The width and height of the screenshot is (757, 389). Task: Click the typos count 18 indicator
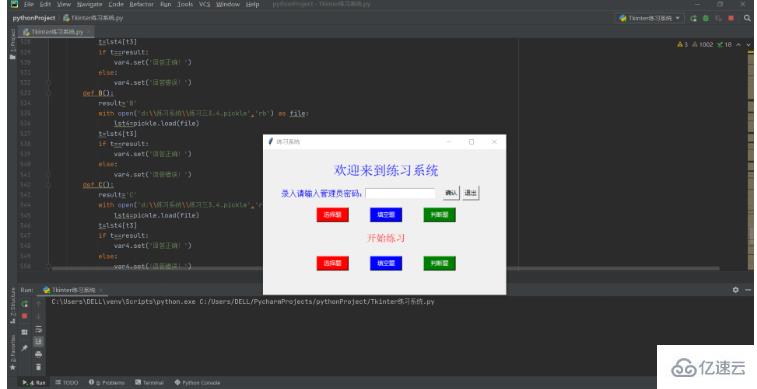pos(724,44)
